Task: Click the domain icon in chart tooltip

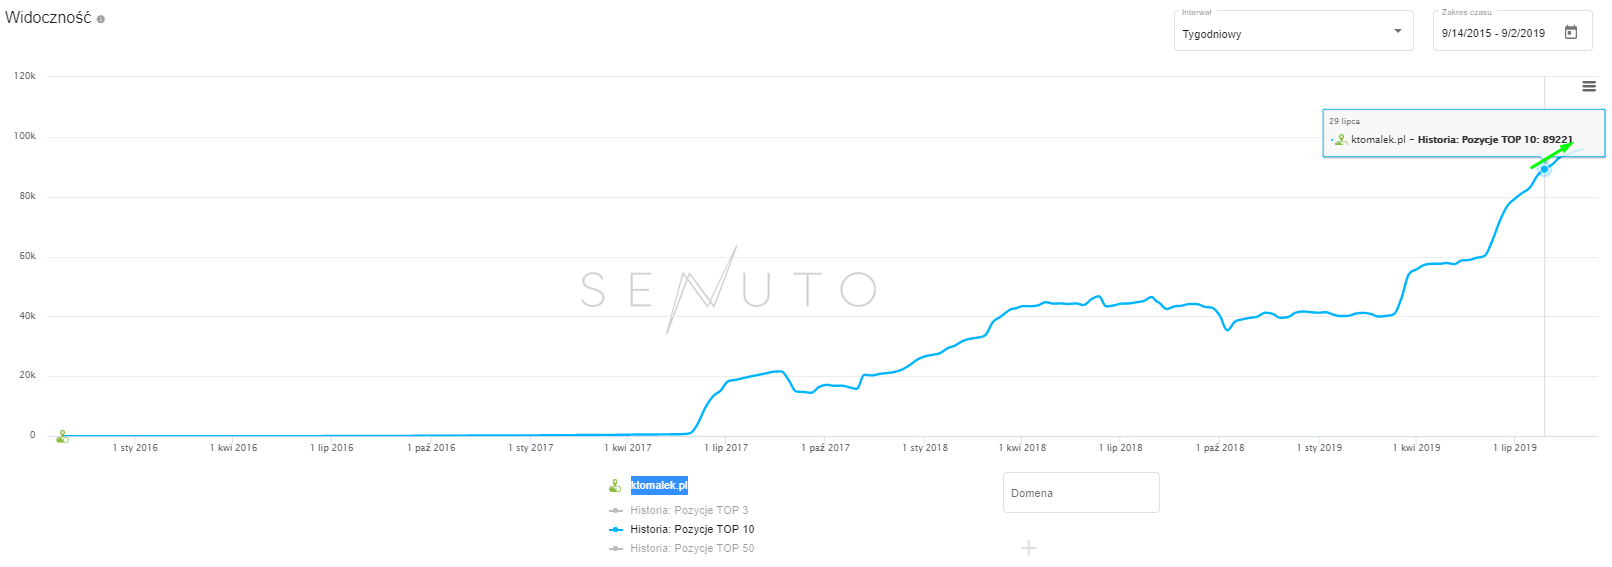Action: [1341, 140]
